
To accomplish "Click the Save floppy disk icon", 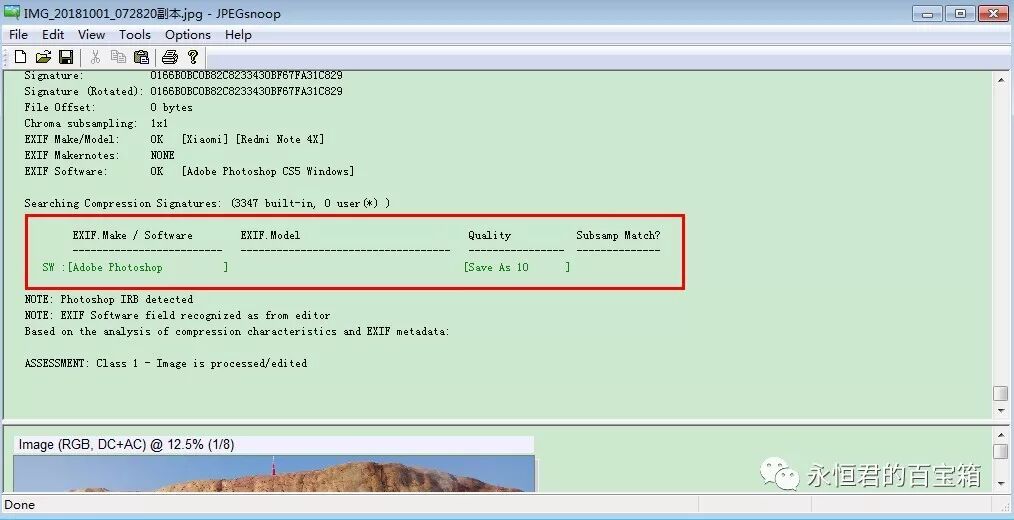I will pyautogui.click(x=66, y=57).
